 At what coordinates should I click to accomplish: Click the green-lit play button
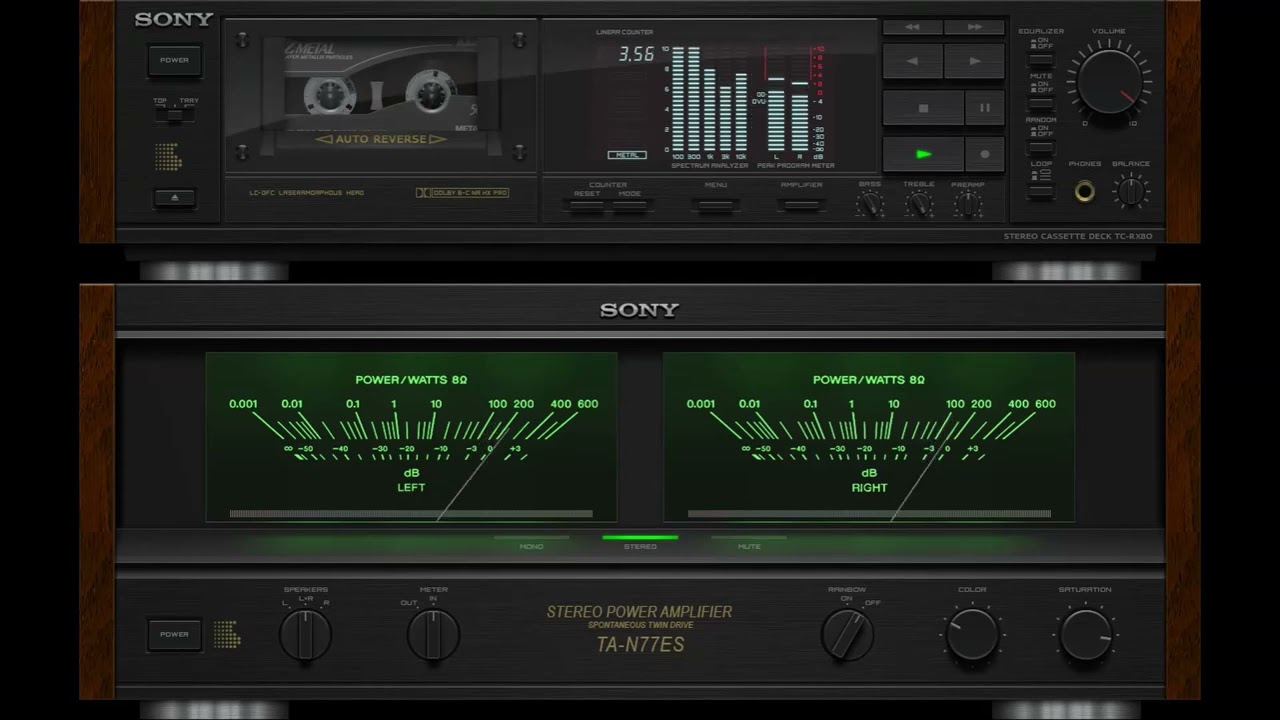(x=923, y=154)
